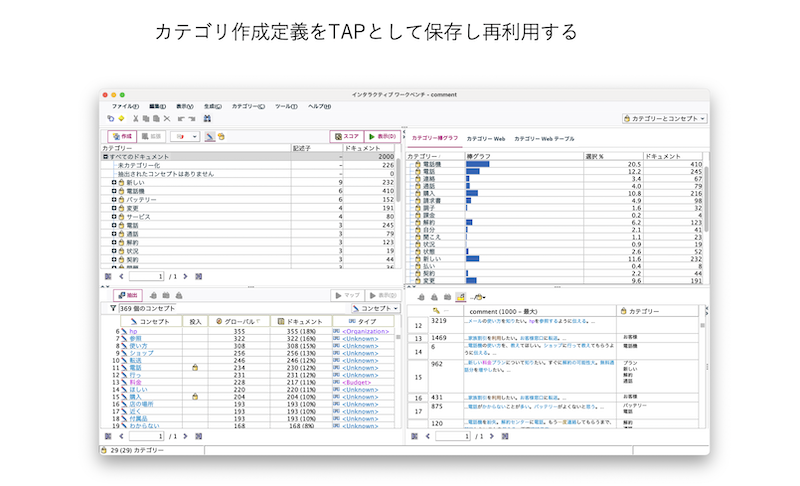Open the カテゴリー menu

click(248, 107)
